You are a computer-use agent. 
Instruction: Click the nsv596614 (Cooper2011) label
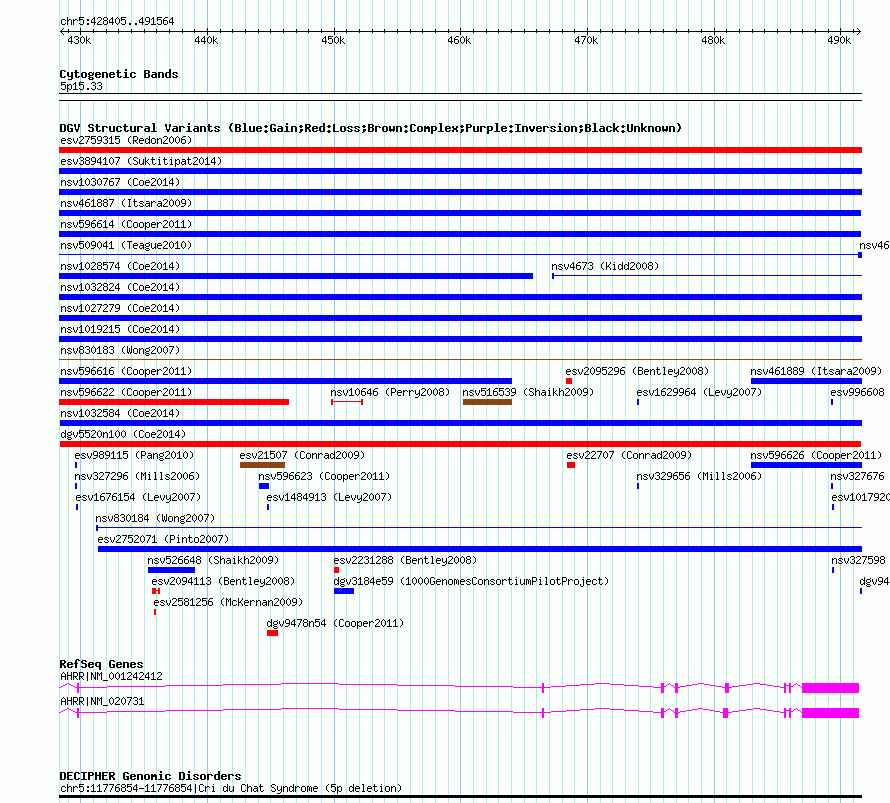[126, 224]
